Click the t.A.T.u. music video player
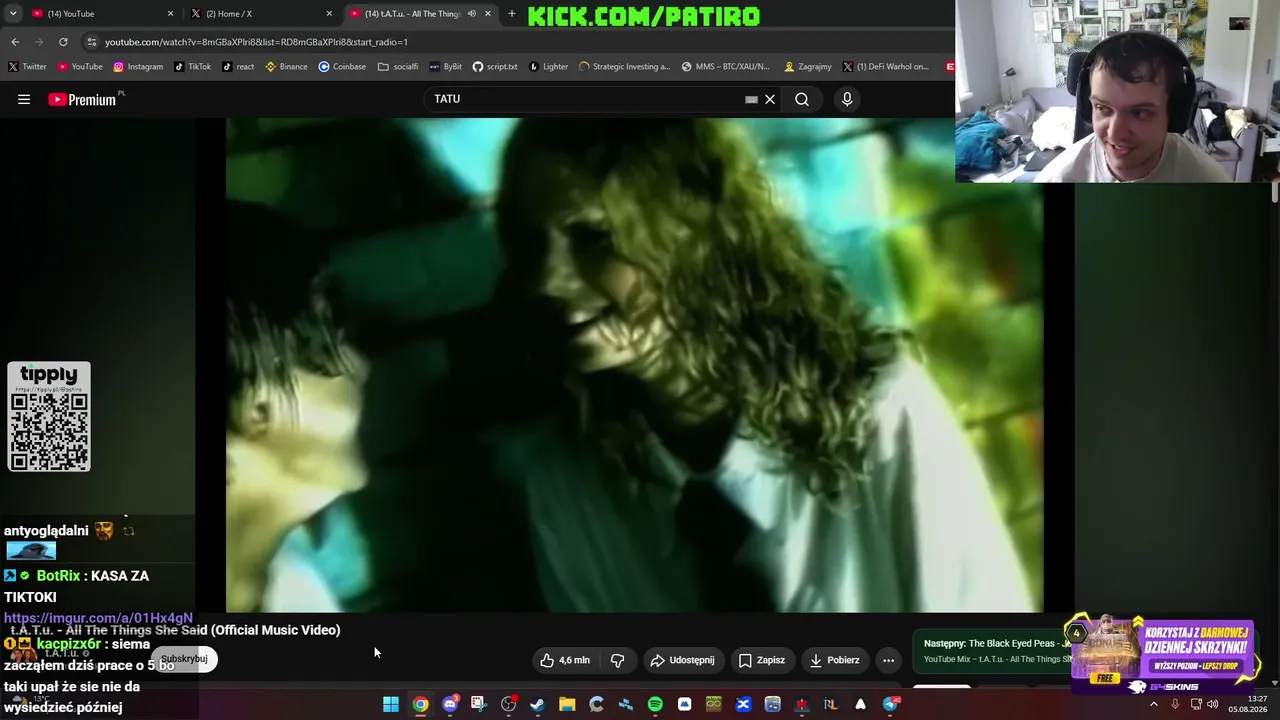The width and height of the screenshot is (1280, 720). pyautogui.click(x=634, y=365)
